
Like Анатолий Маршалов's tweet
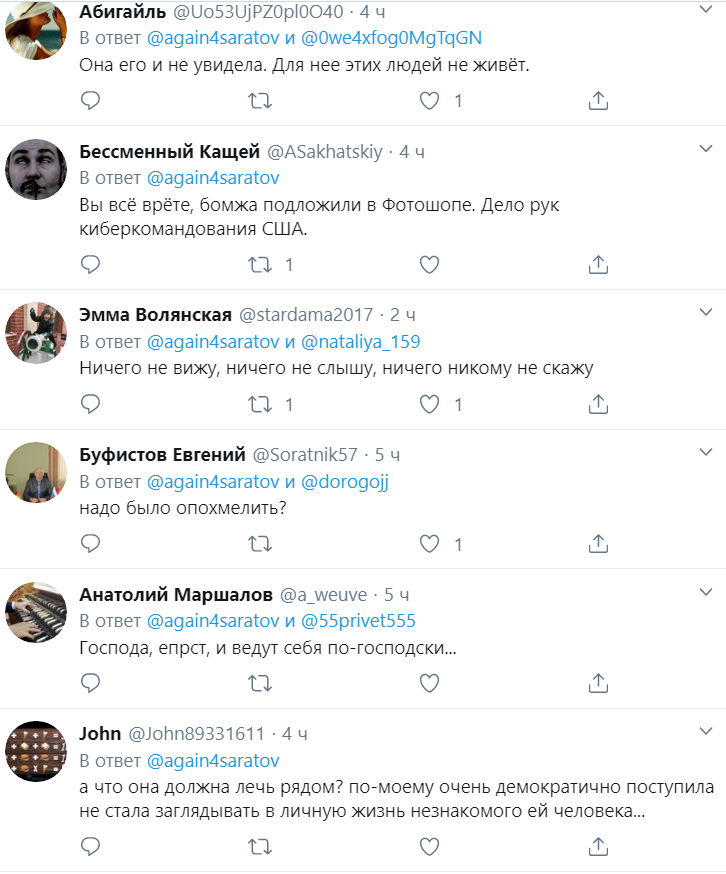coord(429,684)
